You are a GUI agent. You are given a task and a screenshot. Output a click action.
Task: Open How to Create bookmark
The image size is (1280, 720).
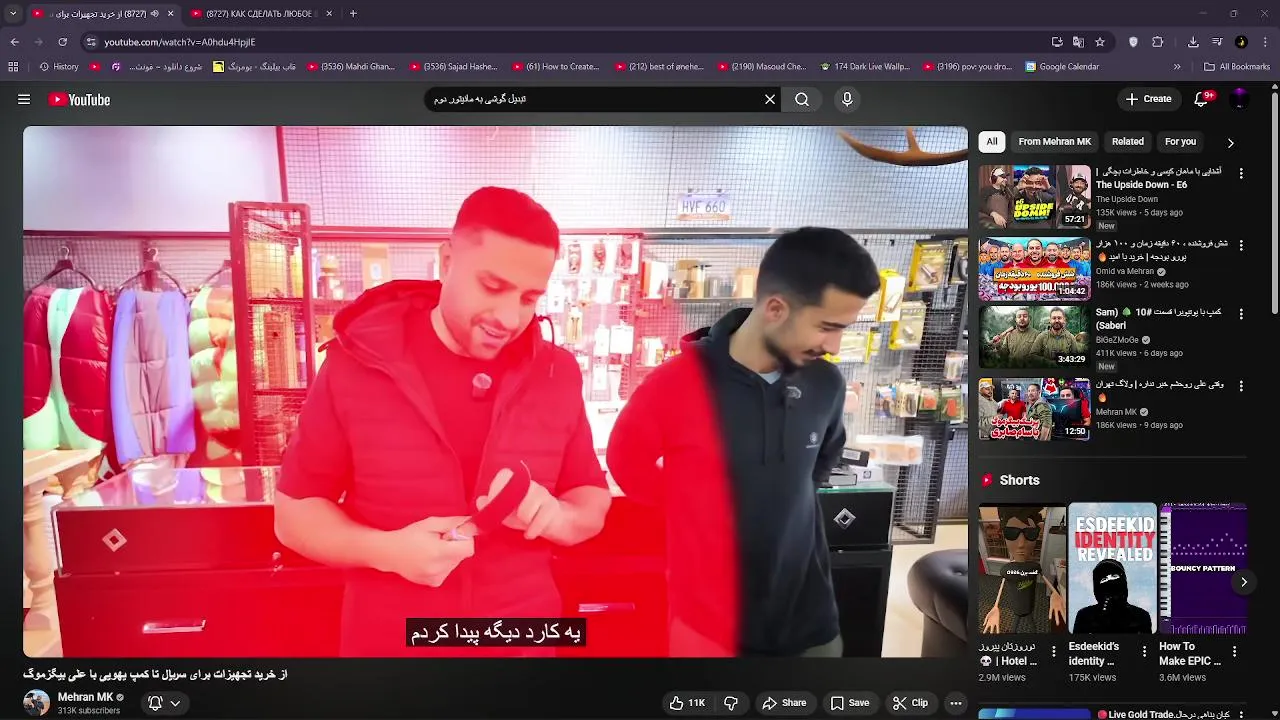[x=556, y=67]
